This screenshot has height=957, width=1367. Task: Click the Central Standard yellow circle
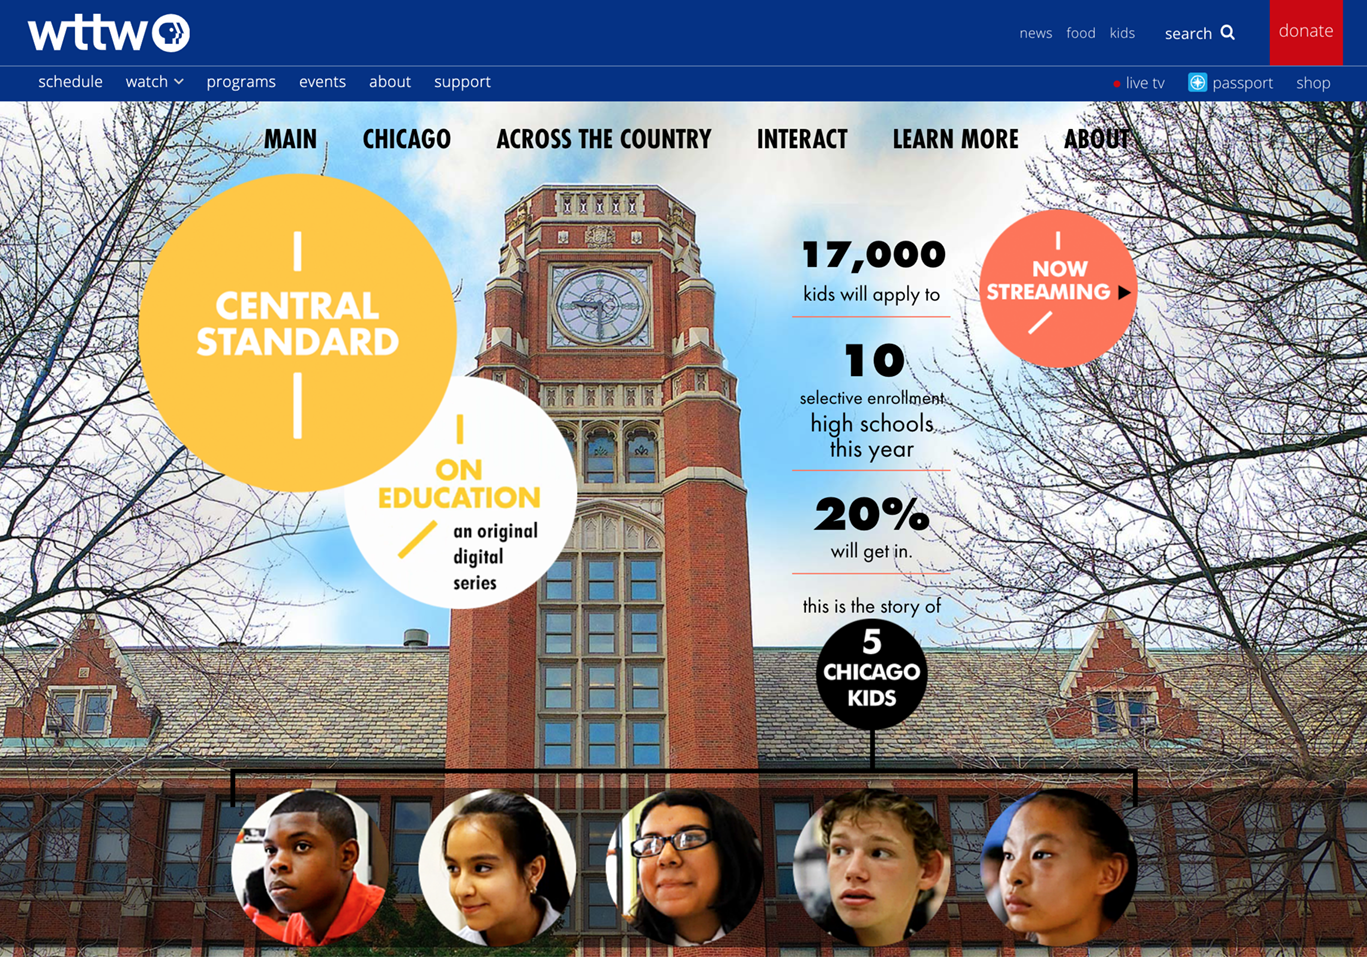pyautogui.click(x=297, y=332)
